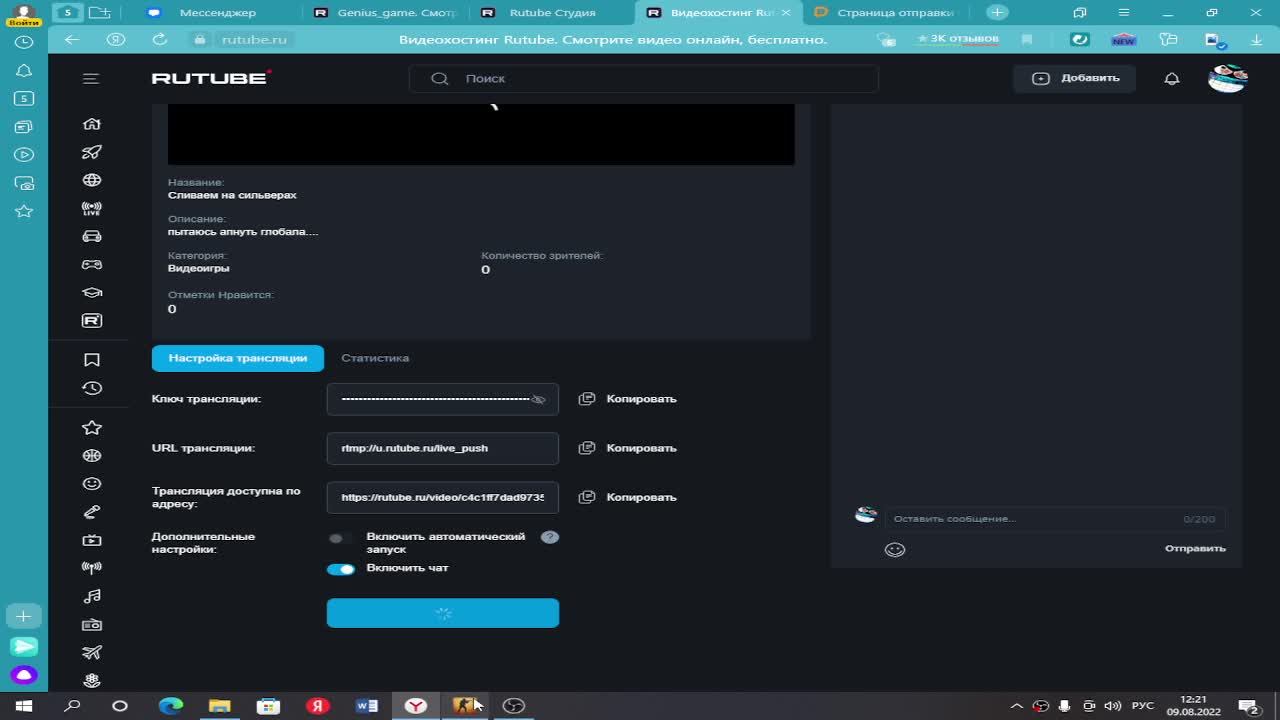Open the globe icon section in Rutube sidebar

92,180
